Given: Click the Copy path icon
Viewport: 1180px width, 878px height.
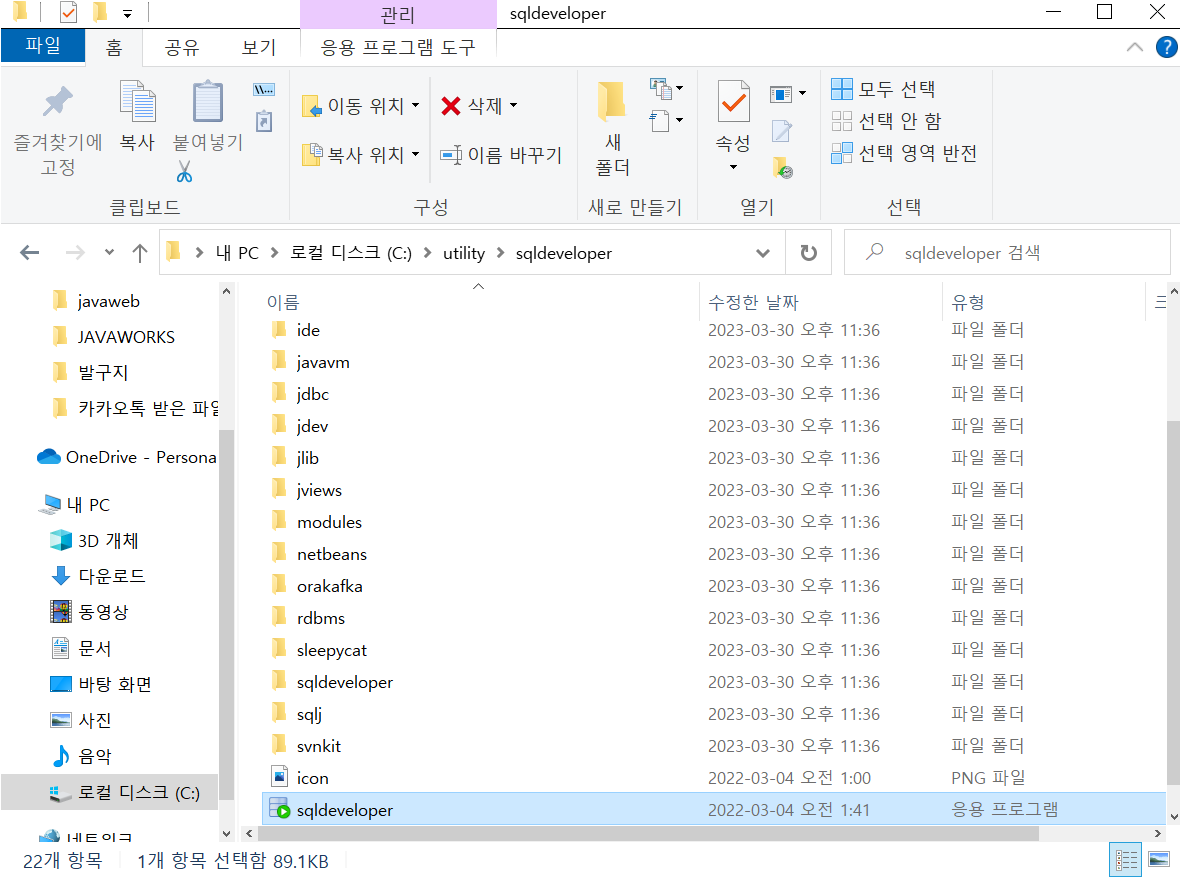Looking at the screenshot, I should click(263, 90).
